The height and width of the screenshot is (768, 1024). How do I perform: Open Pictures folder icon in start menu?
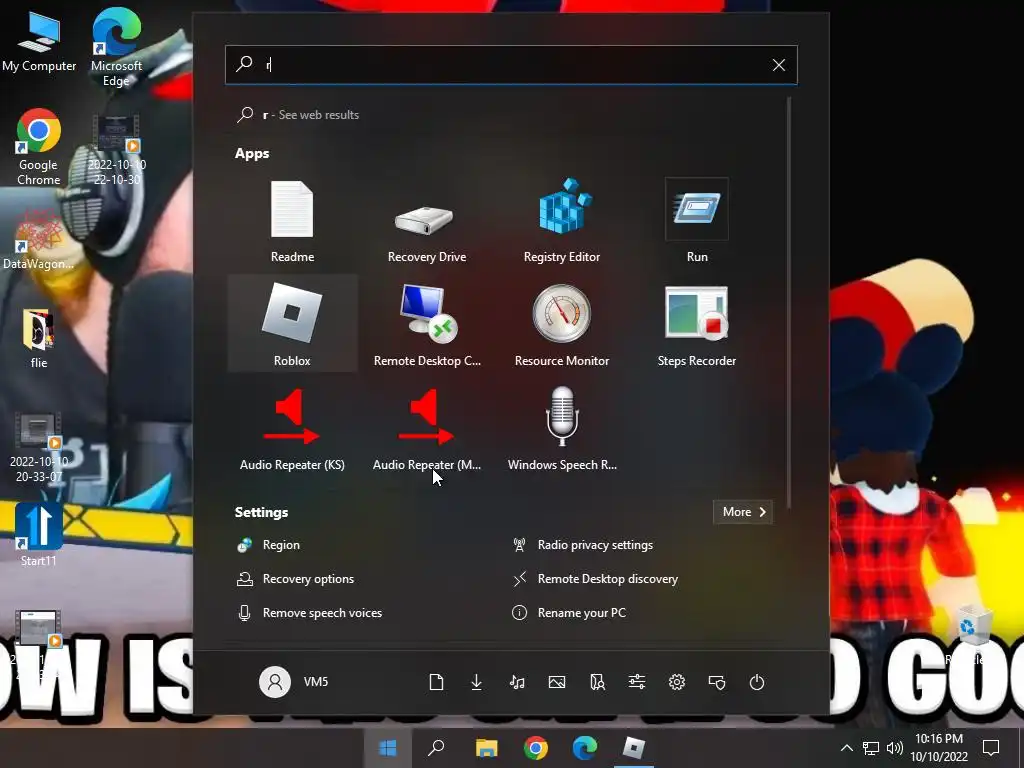point(557,682)
